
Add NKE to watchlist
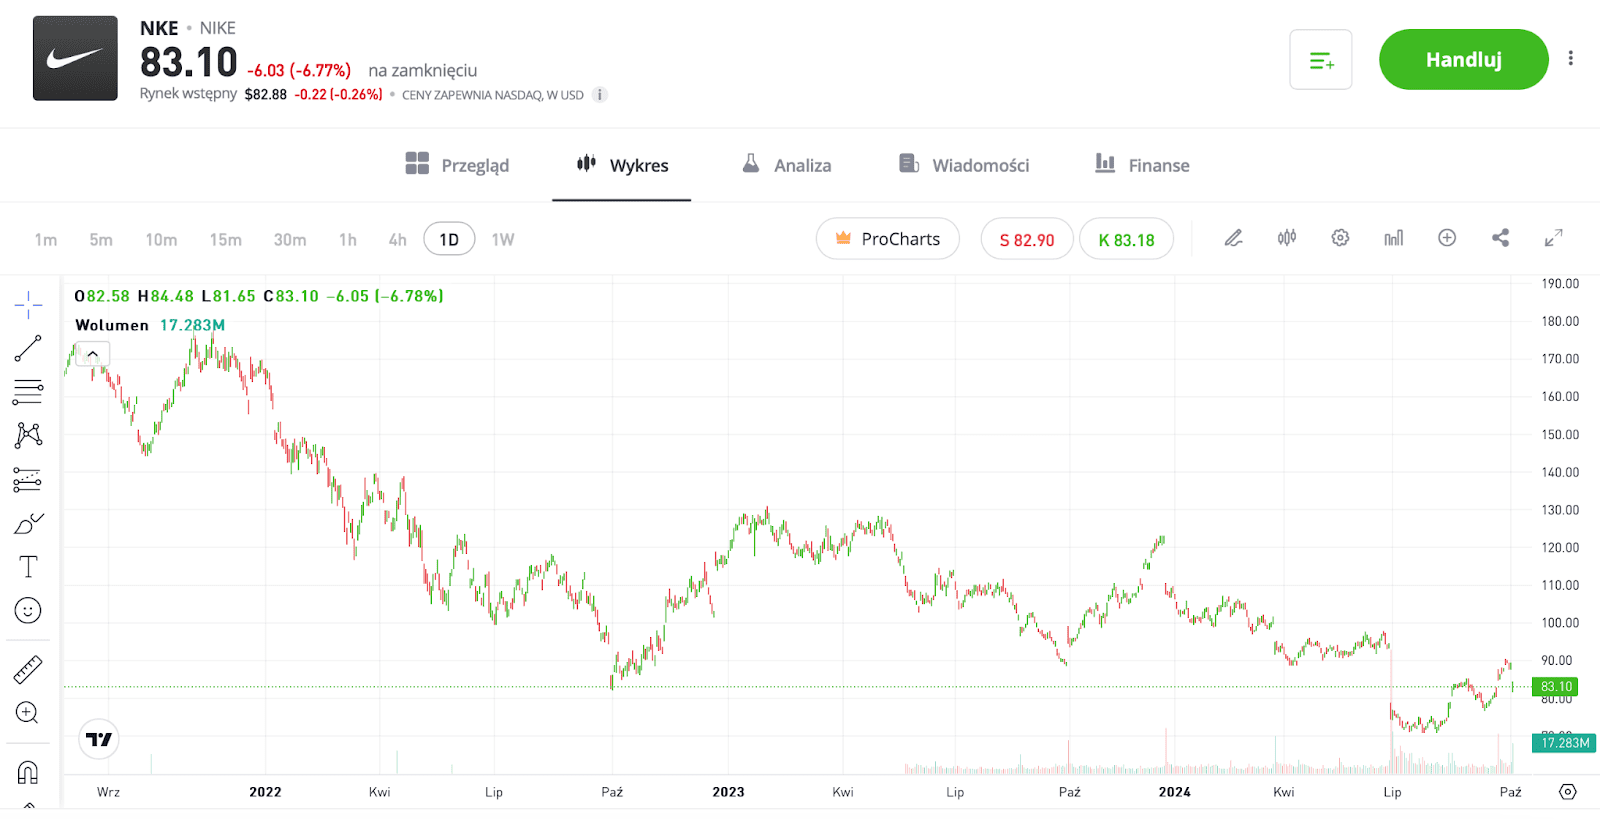click(x=1321, y=60)
